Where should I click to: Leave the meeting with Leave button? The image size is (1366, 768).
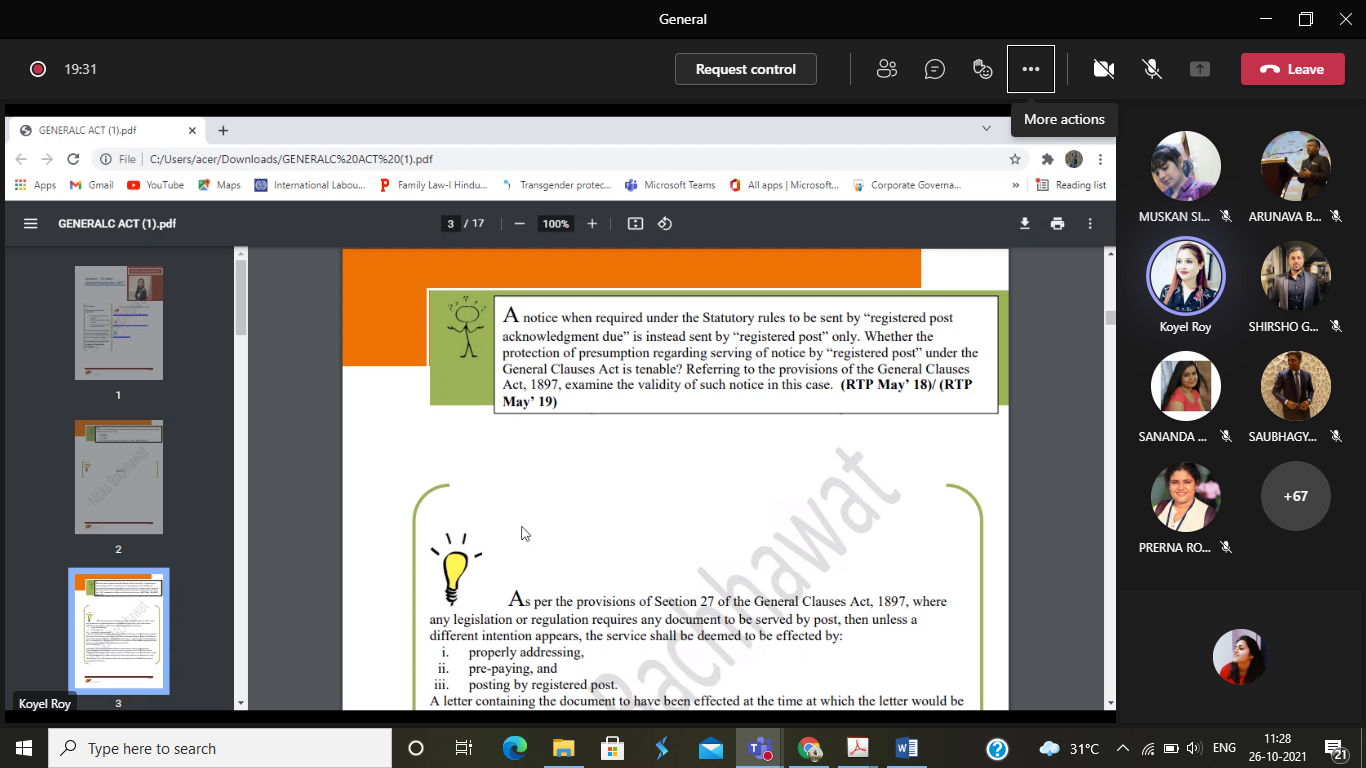coord(1292,69)
